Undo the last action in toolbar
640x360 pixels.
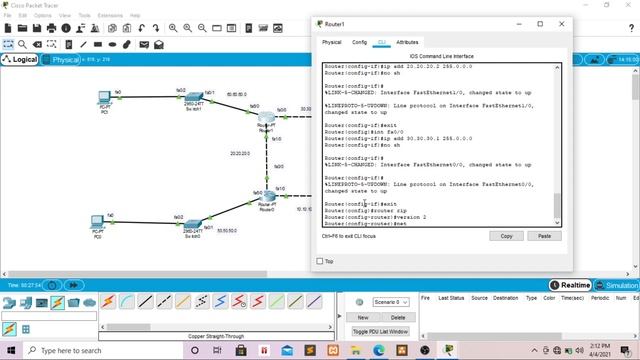[142, 28]
